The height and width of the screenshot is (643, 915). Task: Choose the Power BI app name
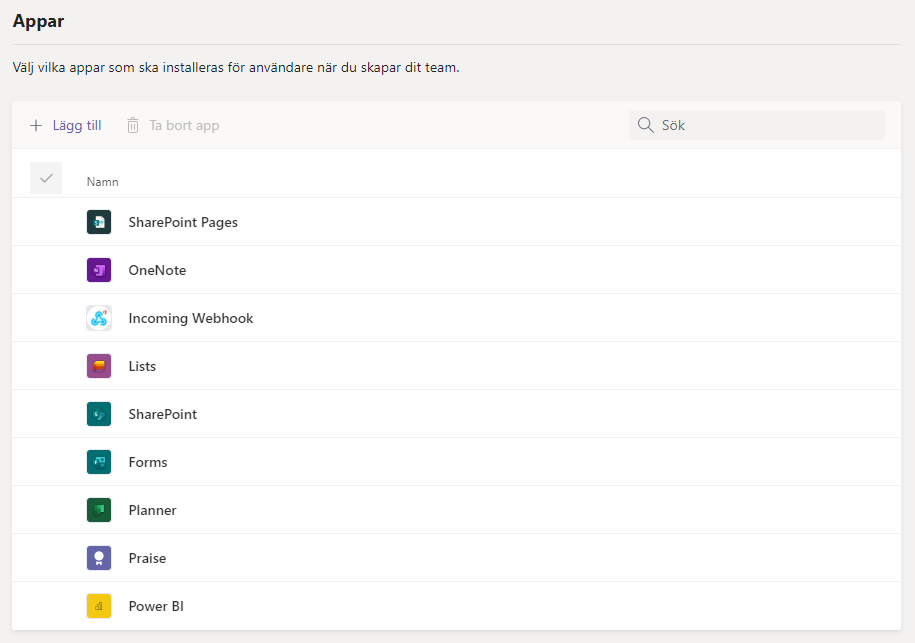(156, 606)
